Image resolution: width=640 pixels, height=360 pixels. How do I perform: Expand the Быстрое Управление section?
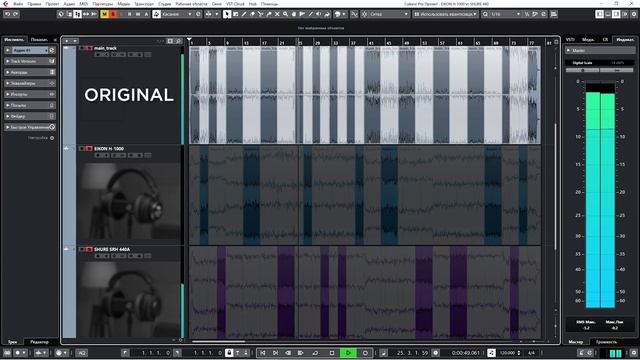click(x=29, y=127)
